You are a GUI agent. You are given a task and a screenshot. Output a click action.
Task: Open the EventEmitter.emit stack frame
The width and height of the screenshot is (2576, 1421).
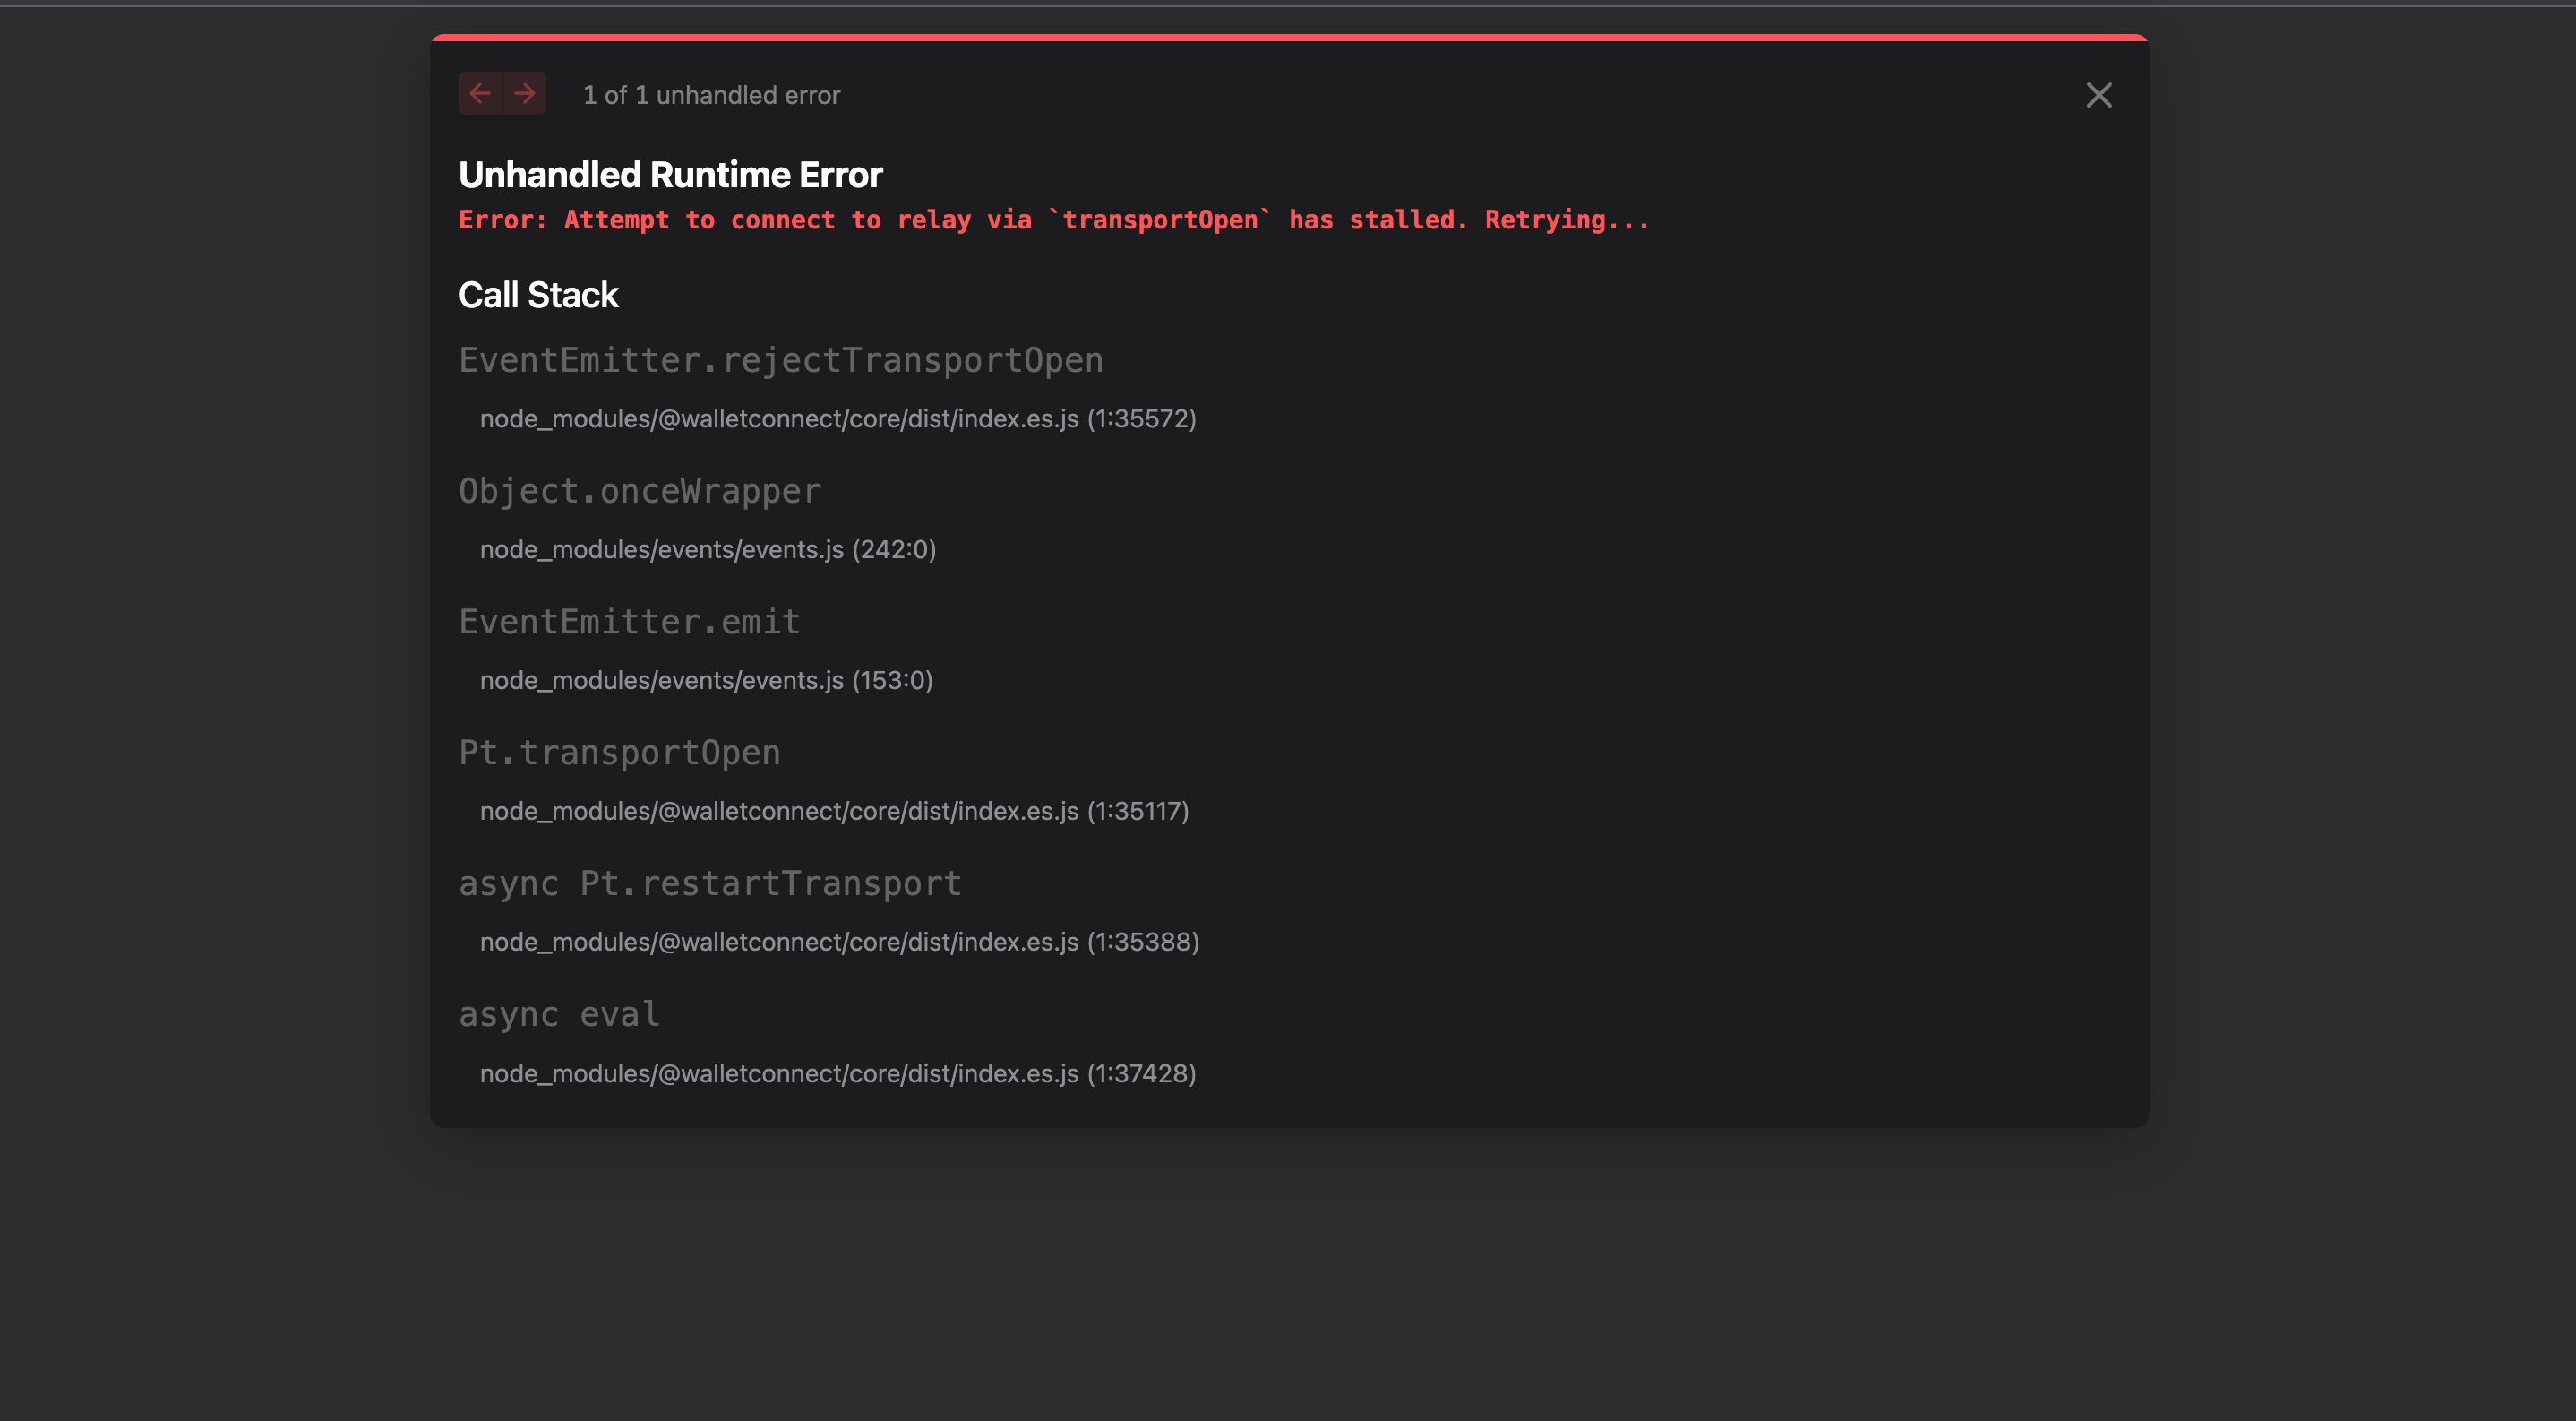(x=629, y=621)
